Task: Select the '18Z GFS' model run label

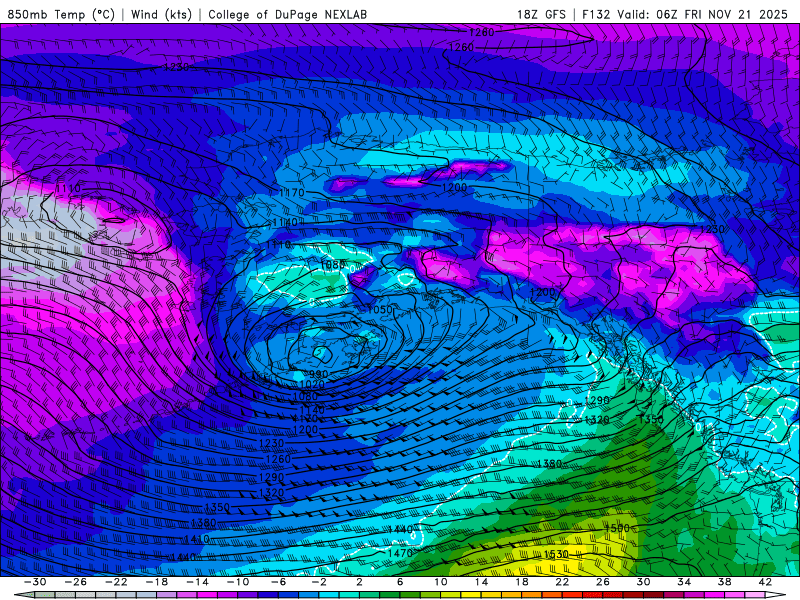Action: (x=541, y=14)
